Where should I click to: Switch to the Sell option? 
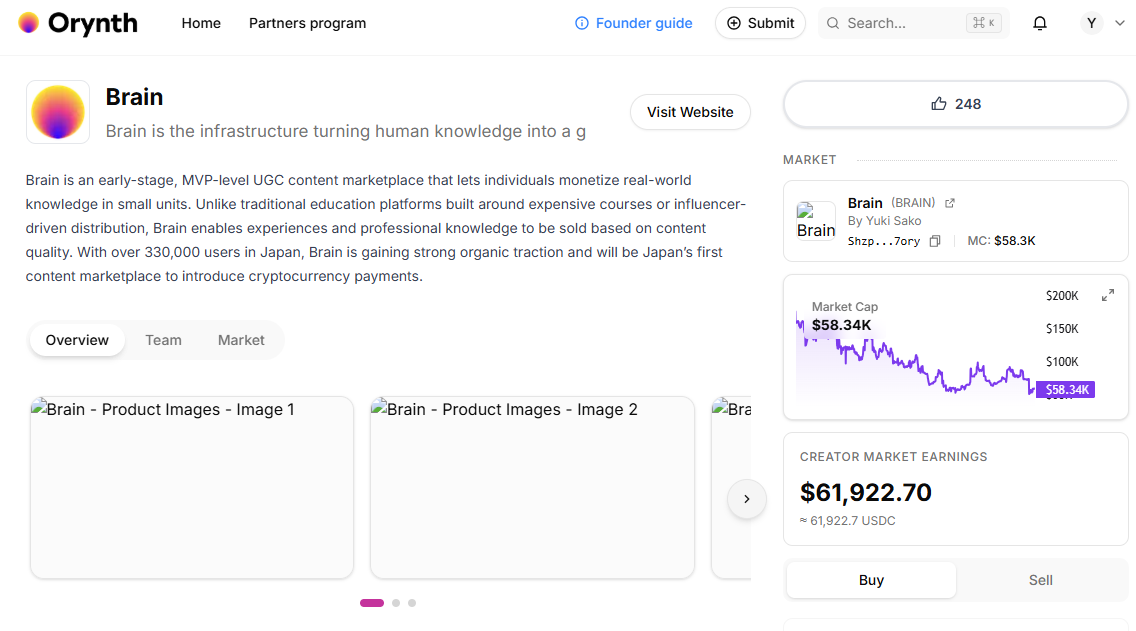click(1040, 580)
